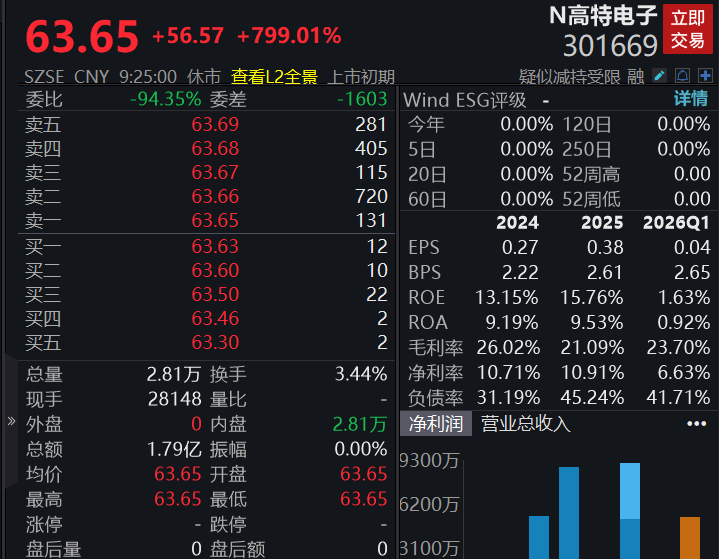719x559 pixels.
Task: Click the pencil edit note icon
Action: (x=659, y=76)
